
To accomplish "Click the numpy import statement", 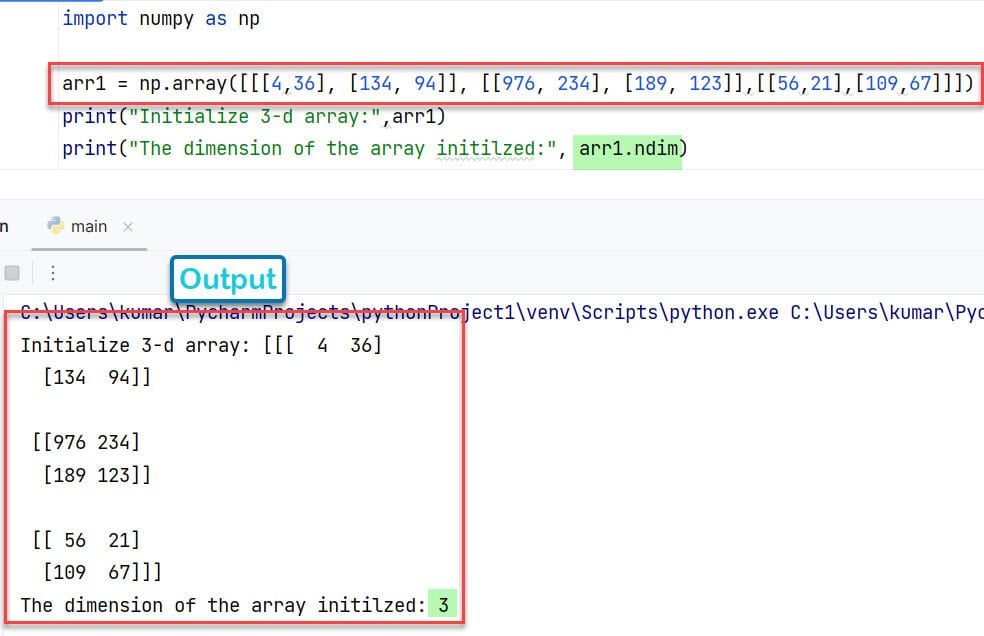I will click(x=160, y=18).
